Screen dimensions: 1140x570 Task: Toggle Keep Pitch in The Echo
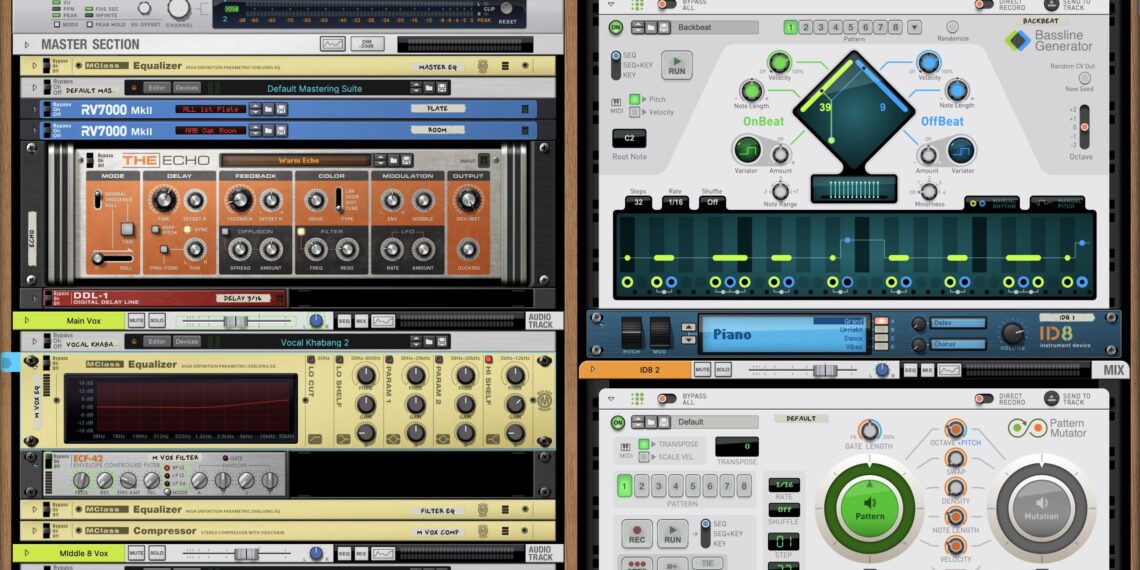pyautogui.click(x=155, y=229)
